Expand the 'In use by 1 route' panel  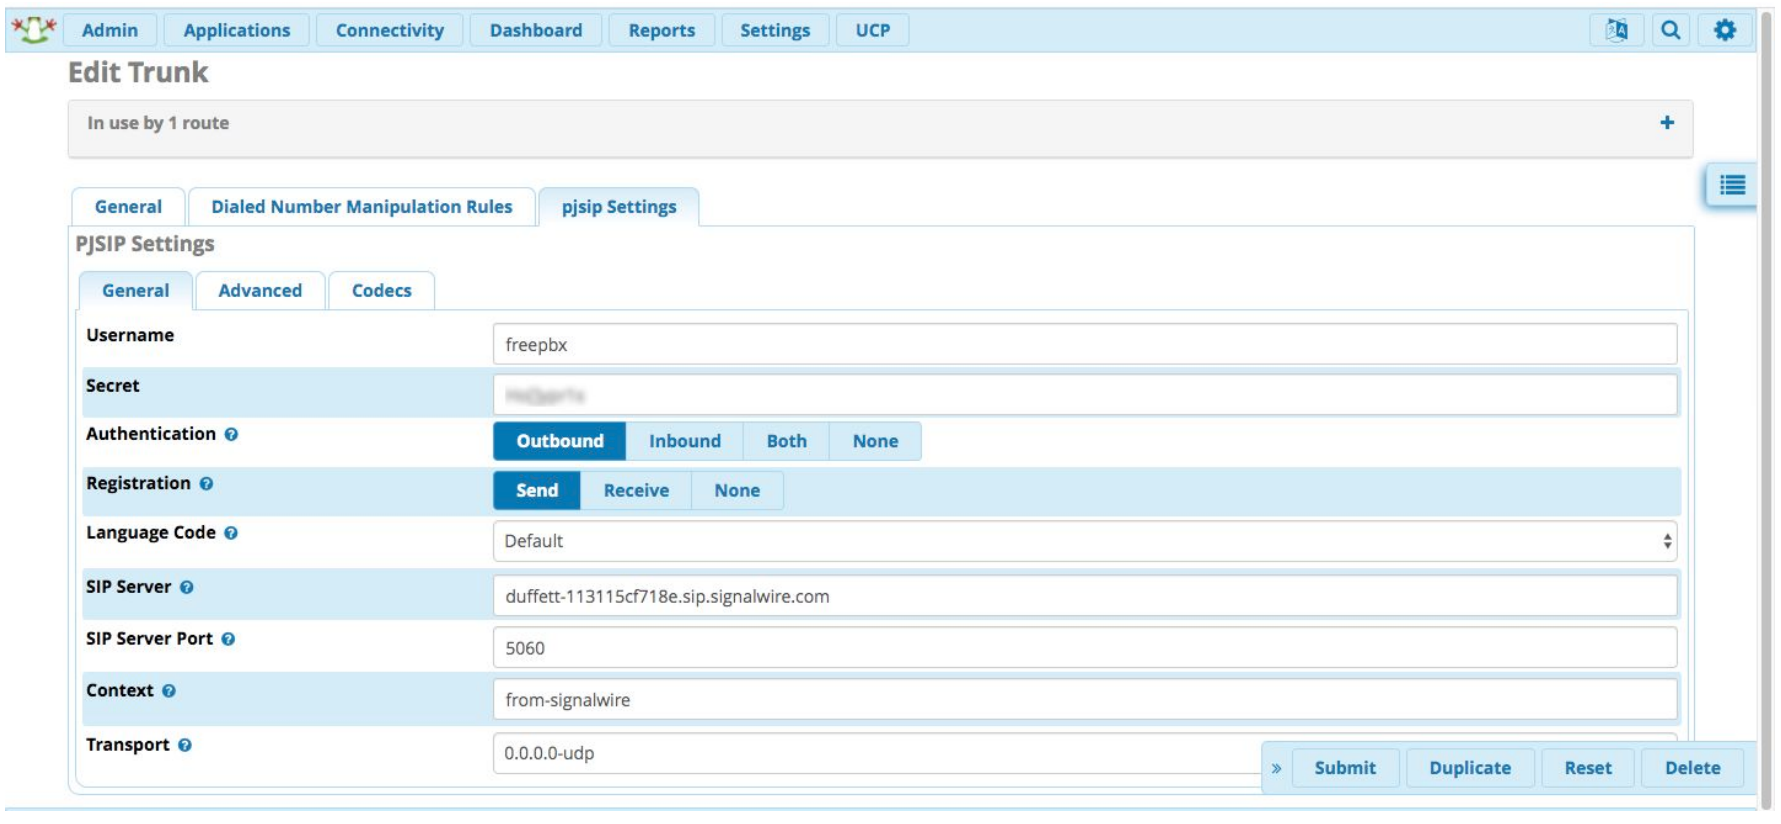coord(1666,123)
